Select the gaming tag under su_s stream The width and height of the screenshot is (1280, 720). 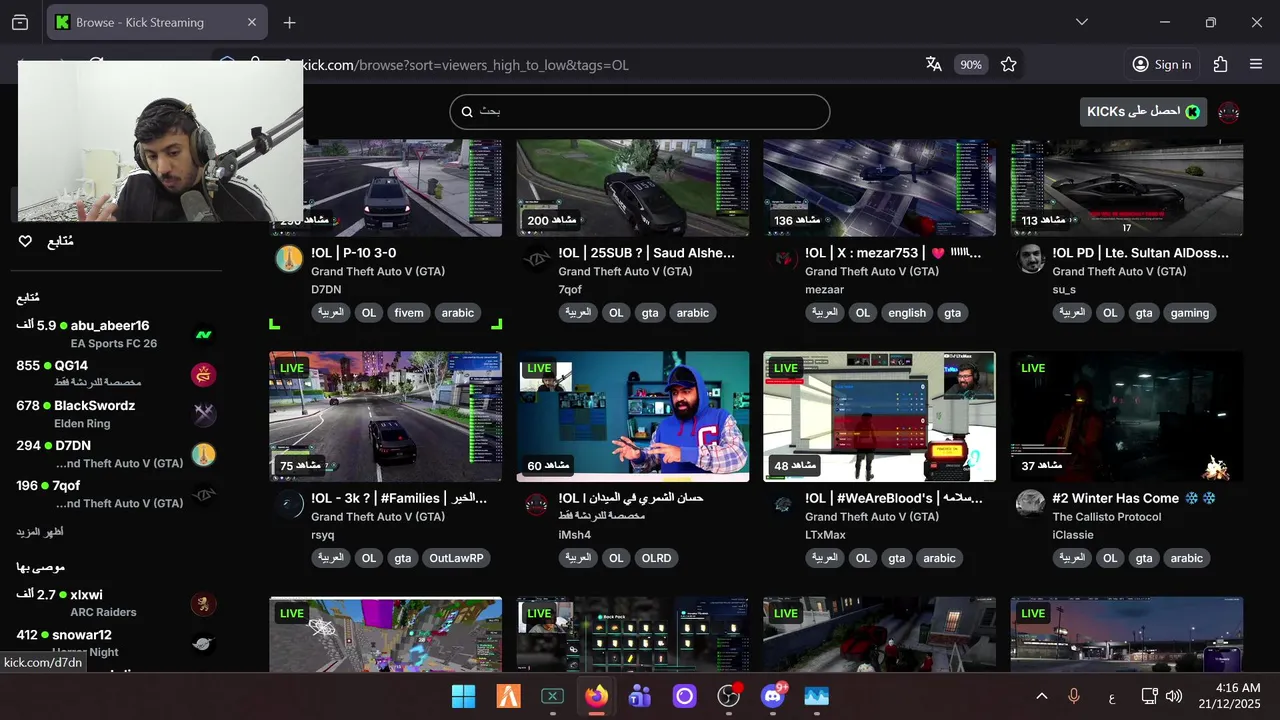pyautogui.click(x=1190, y=313)
